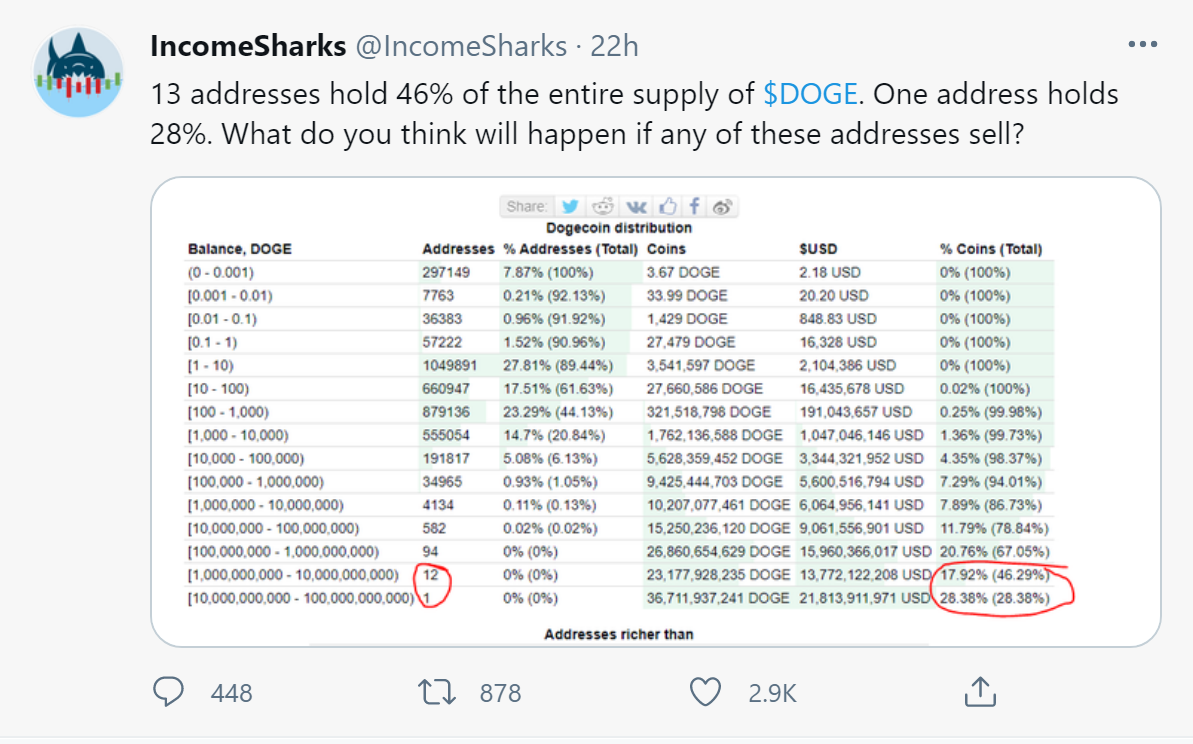Click the Facebook share icon in image
This screenshot has width=1193, height=744.
coord(695,207)
